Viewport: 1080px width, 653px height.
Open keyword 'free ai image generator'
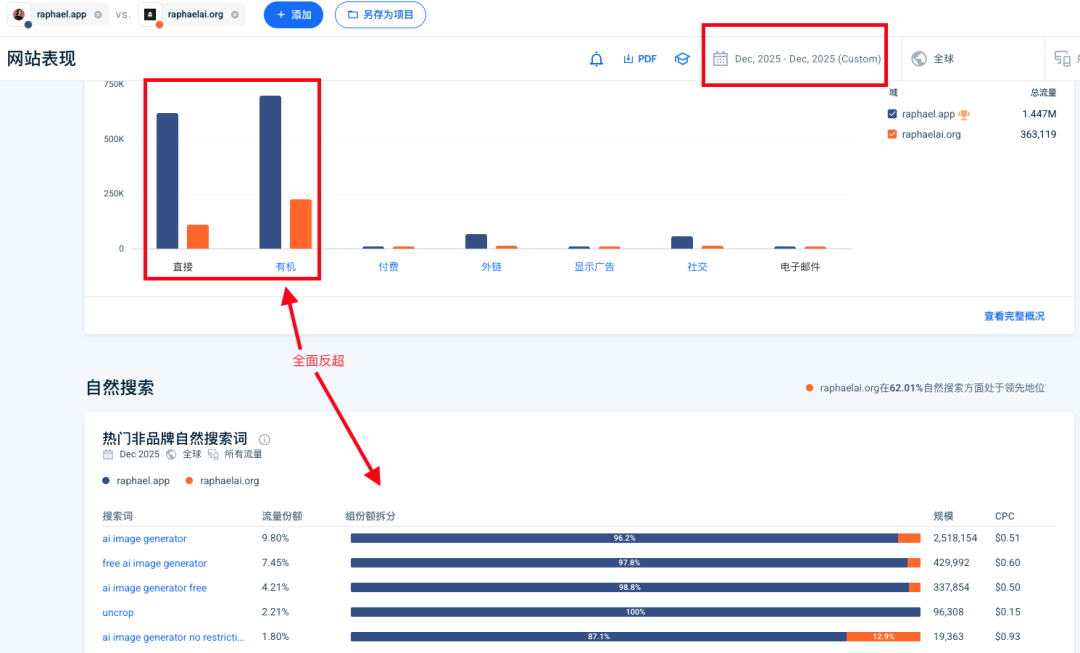(154, 563)
